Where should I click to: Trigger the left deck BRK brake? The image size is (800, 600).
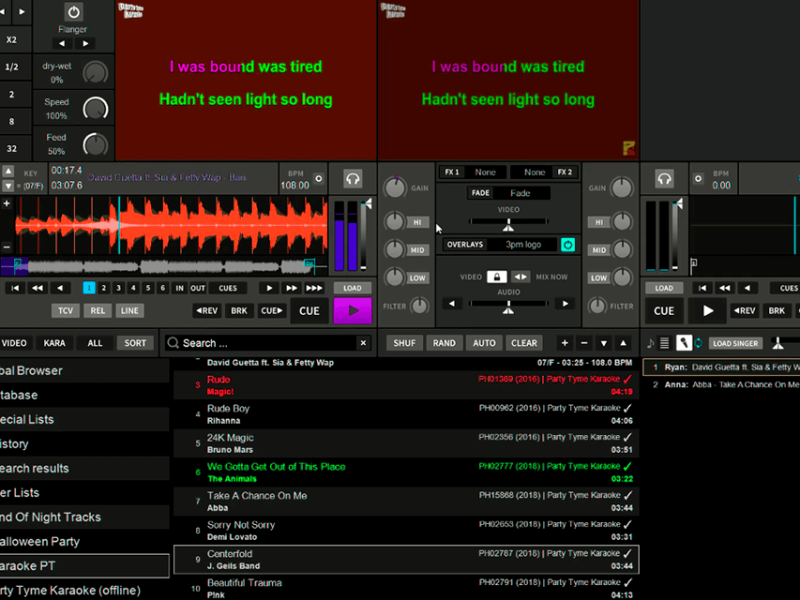click(x=239, y=311)
